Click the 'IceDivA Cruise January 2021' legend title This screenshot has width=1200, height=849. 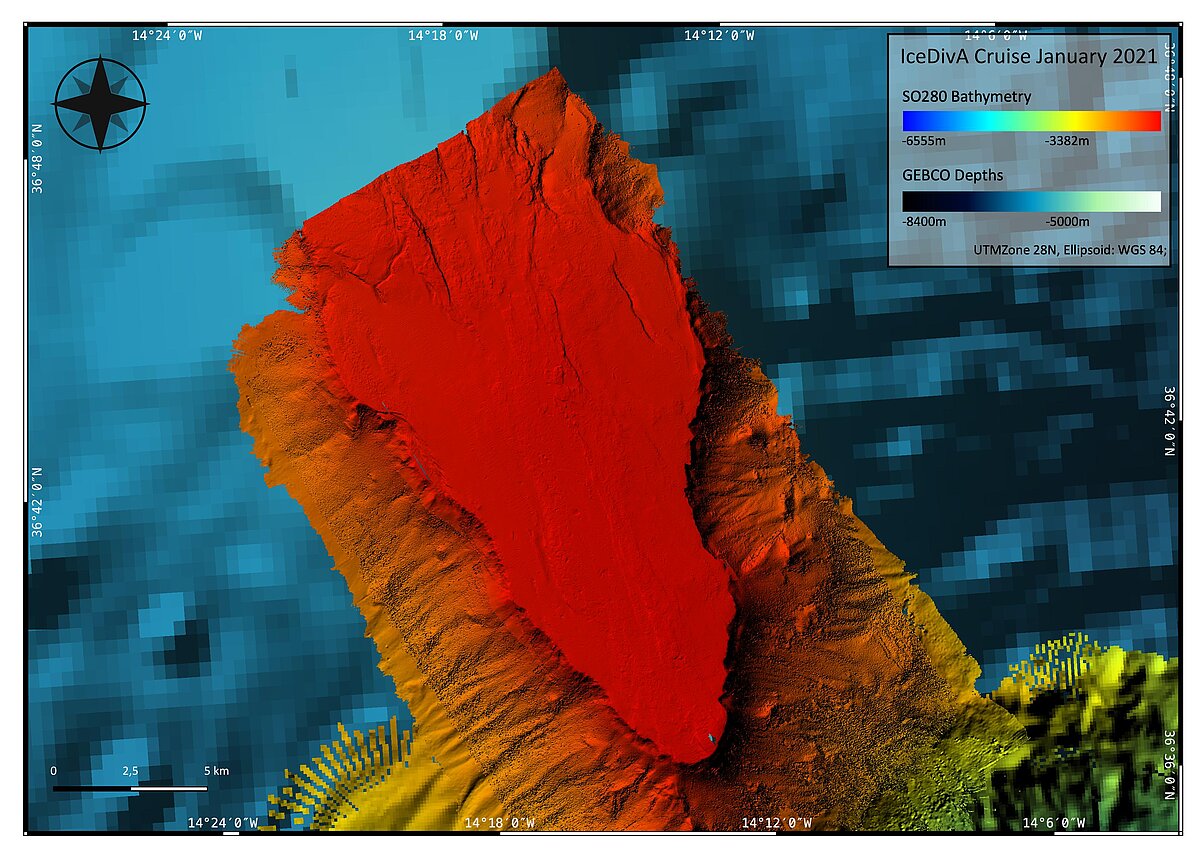pos(1029,56)
